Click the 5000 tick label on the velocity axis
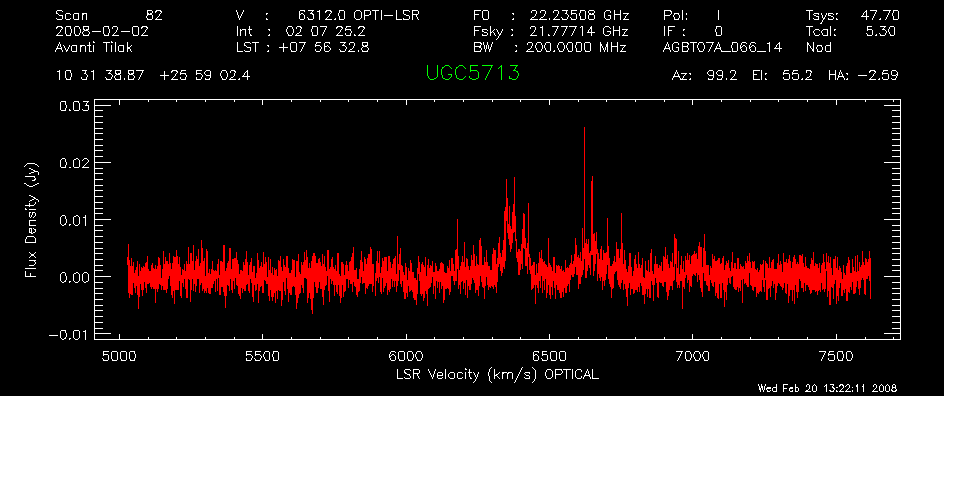The width and height of the screenshot is (962, 494). [x=119, y=356]
